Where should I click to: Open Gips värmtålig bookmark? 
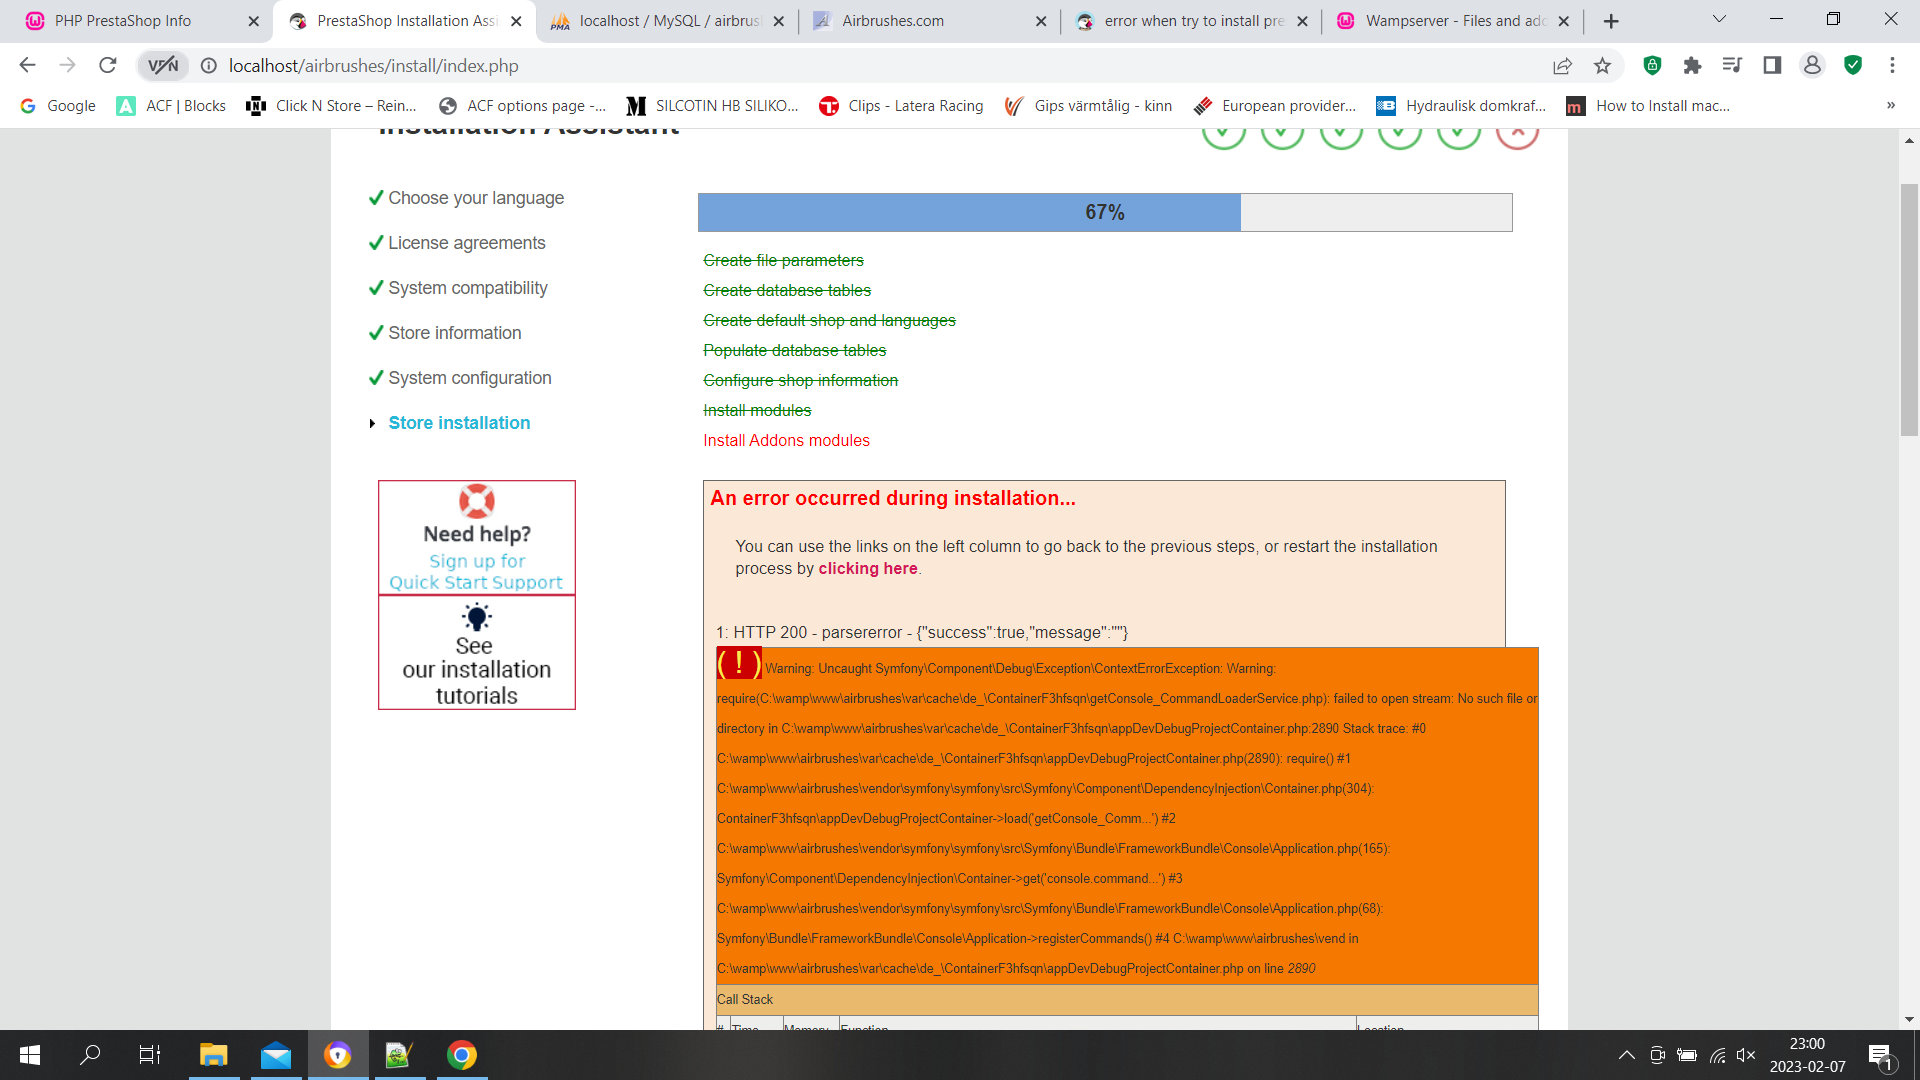pos(1089,106)
